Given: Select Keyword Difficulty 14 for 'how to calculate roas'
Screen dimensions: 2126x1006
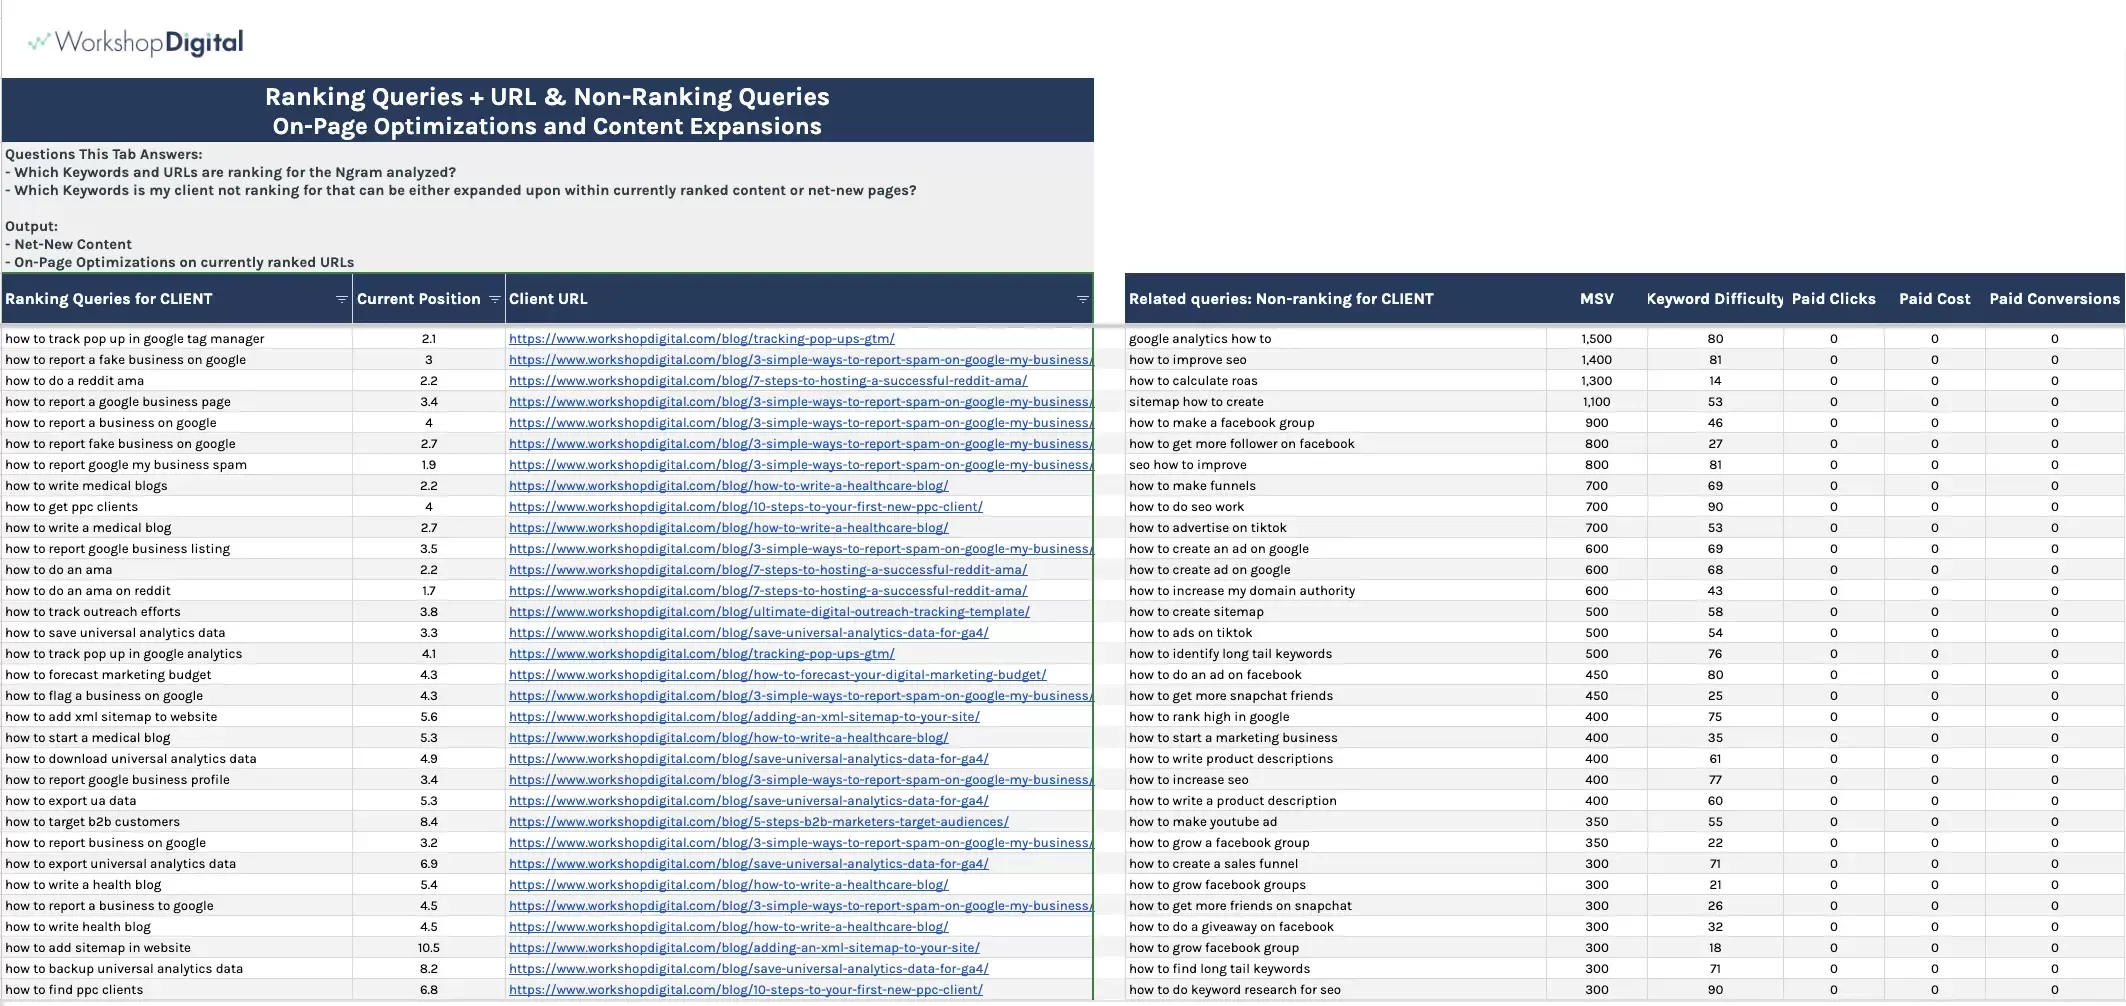Looking at the screenshot, I should click(1715, 381).
